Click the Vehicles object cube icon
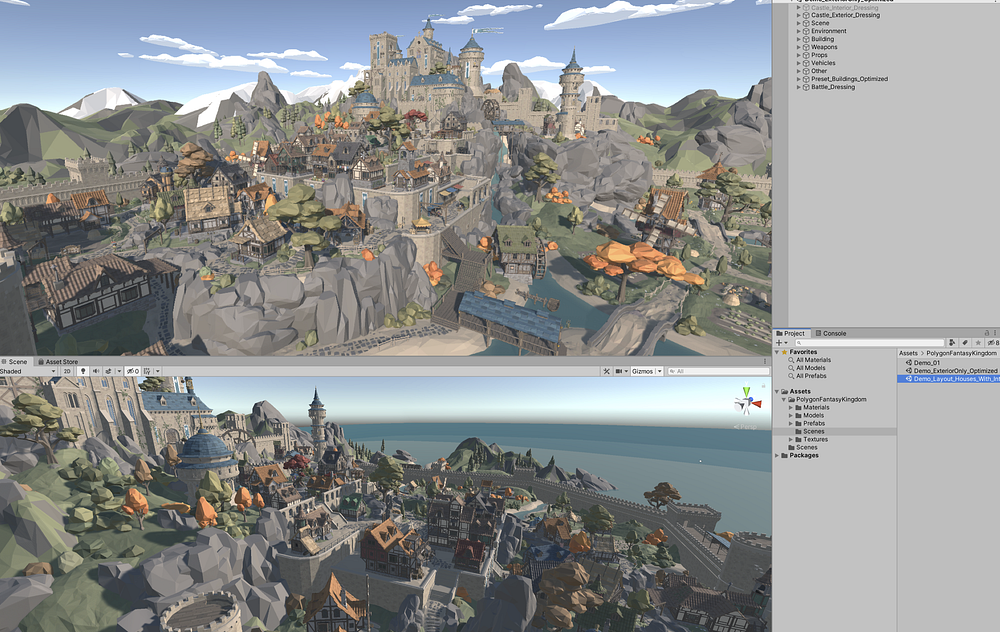 click(x=806, y=63)
